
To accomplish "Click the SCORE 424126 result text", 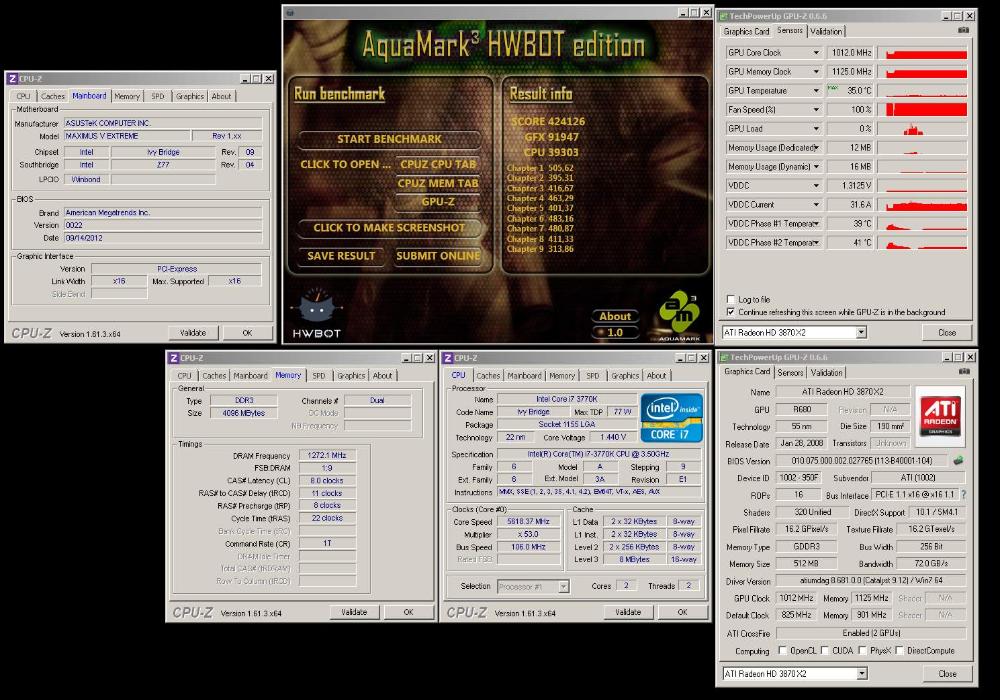I will click(548, 121).
